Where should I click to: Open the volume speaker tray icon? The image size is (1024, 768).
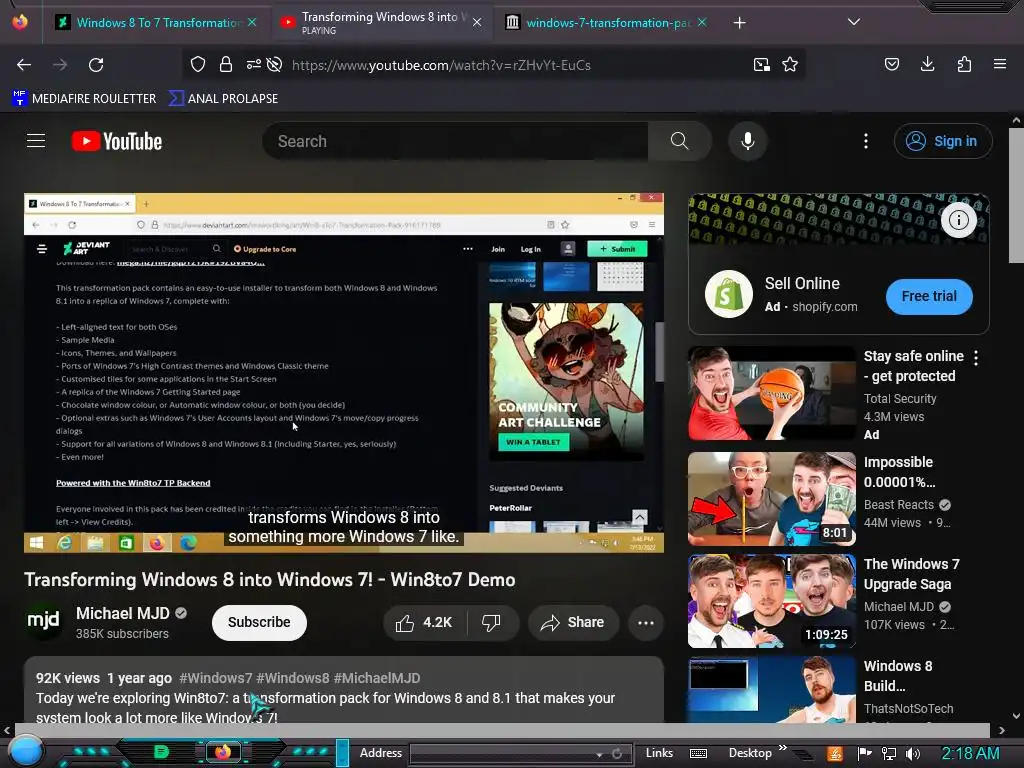(x=913, y=754)
